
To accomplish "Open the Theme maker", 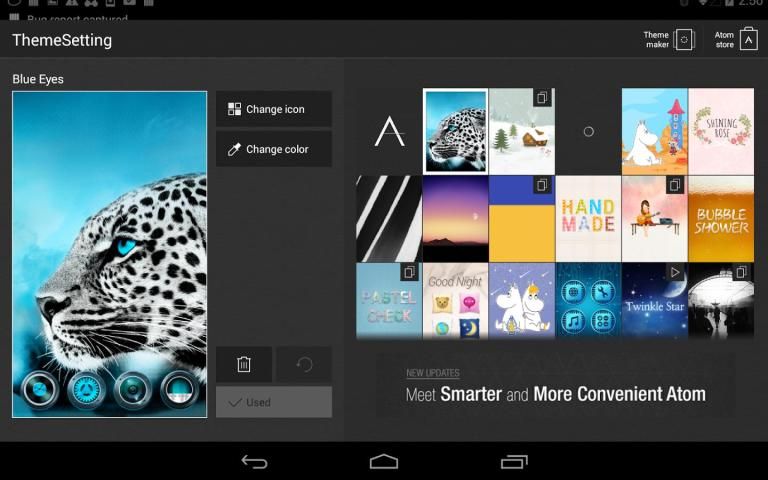I will (x=669, y=40).
